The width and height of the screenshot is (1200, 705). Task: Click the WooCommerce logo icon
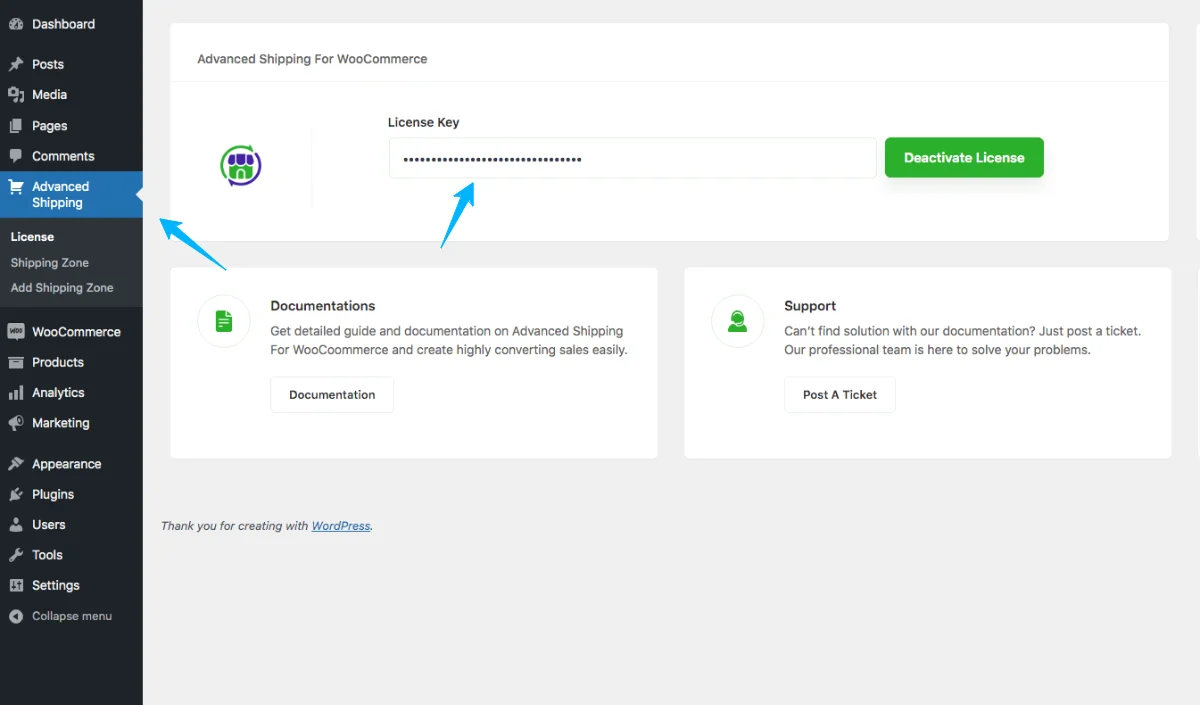point(16,332)
